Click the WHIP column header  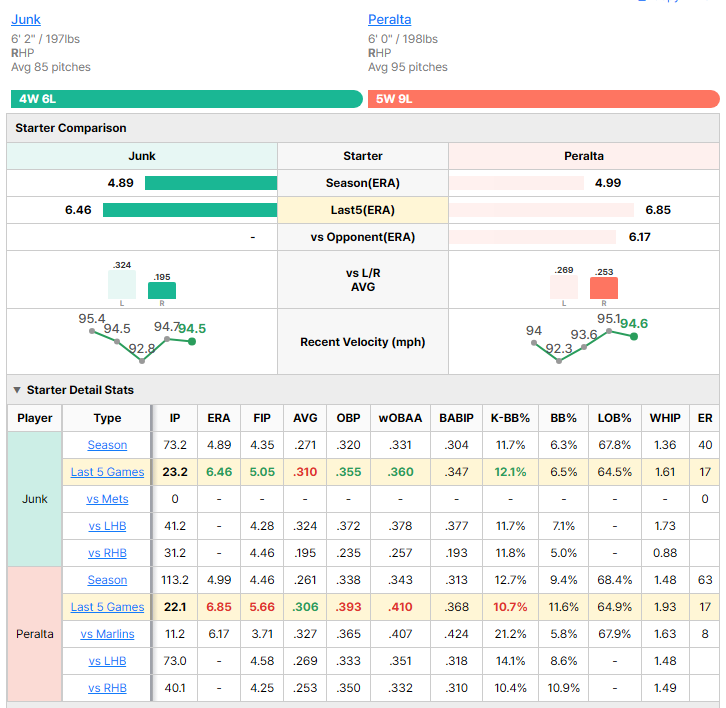pyautogui.click(x=665, y=418)
